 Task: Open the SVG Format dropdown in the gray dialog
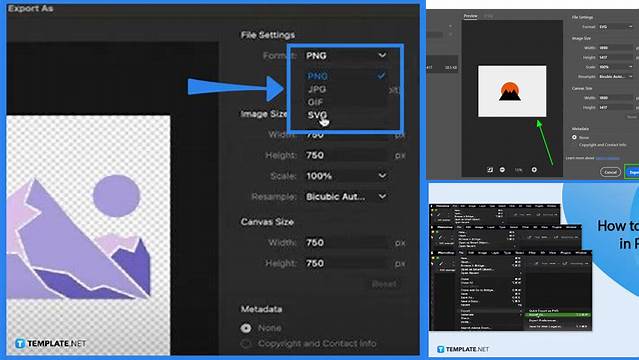(x=616, y=27)
